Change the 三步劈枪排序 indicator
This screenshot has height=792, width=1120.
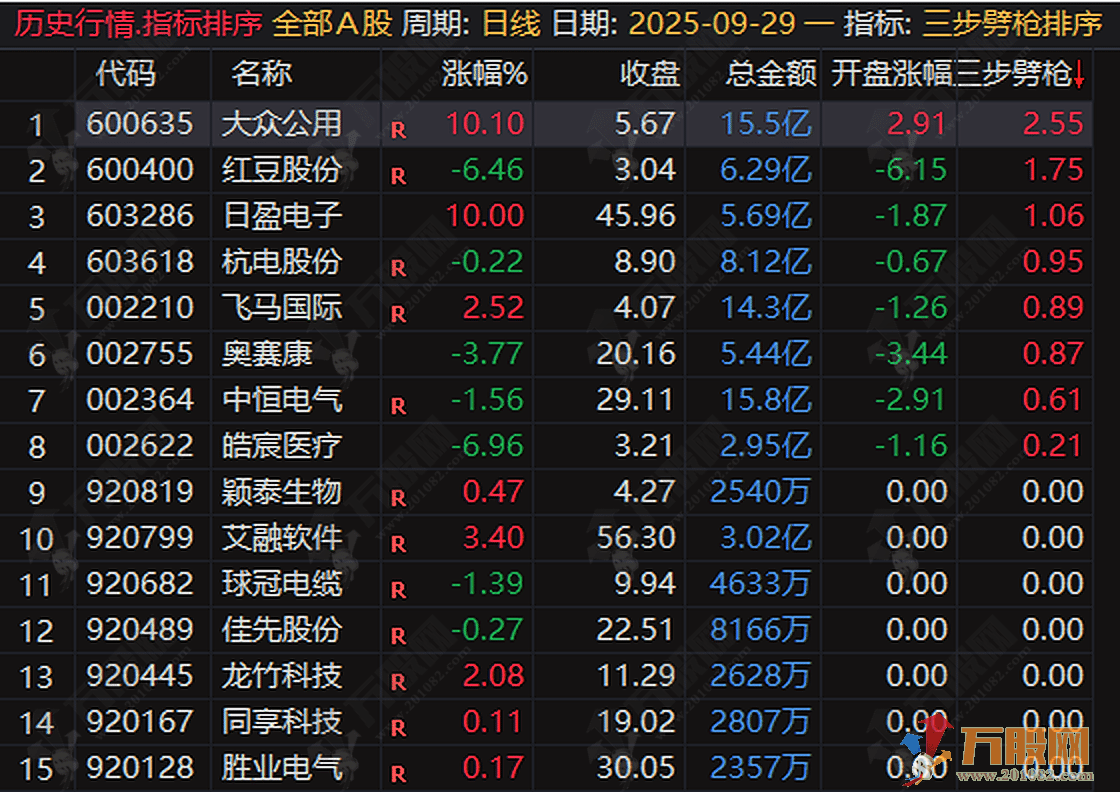(x=1012, y=24)
